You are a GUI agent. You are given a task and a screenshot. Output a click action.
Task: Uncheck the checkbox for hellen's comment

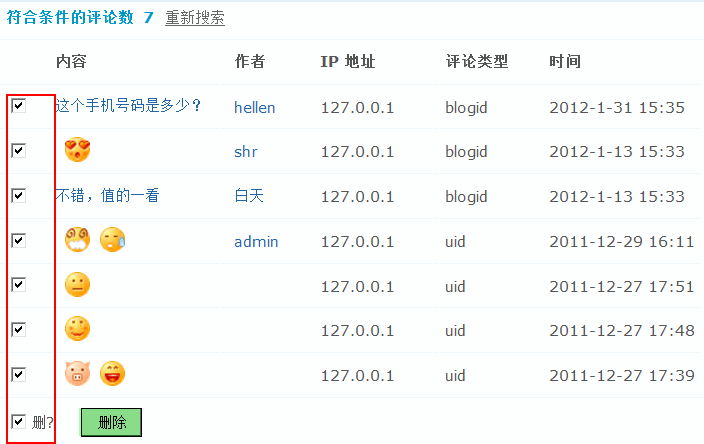click(x=18, y=106)
